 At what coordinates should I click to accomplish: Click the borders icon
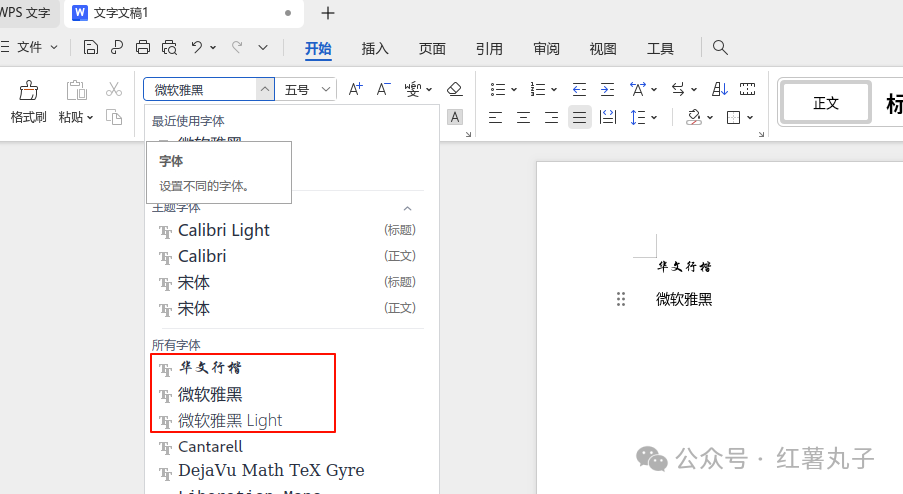[x=734, y=117]
